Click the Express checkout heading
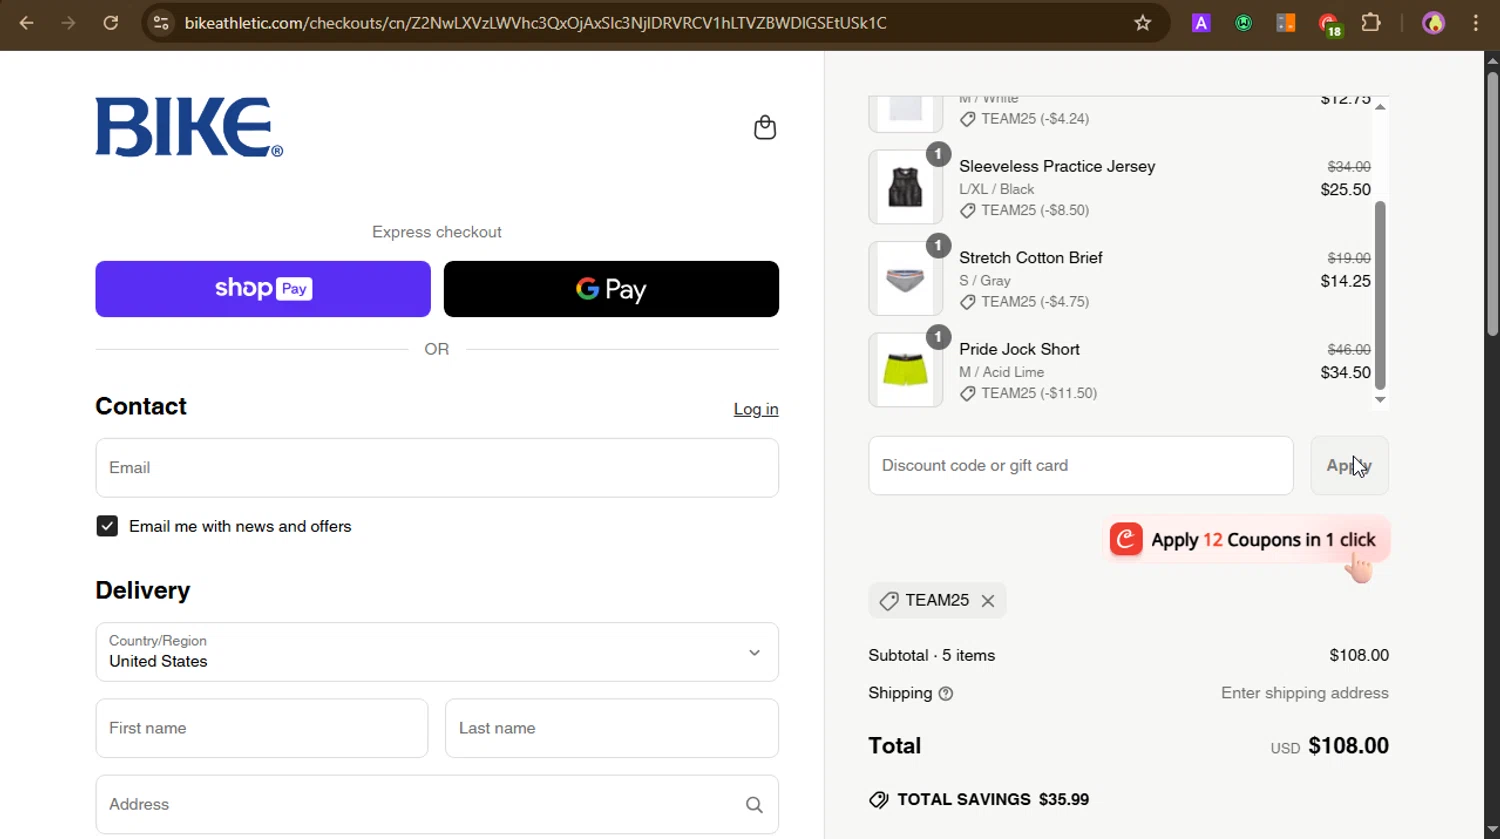The height and width of the screenshot is (839, 1500). click(437, 232)
